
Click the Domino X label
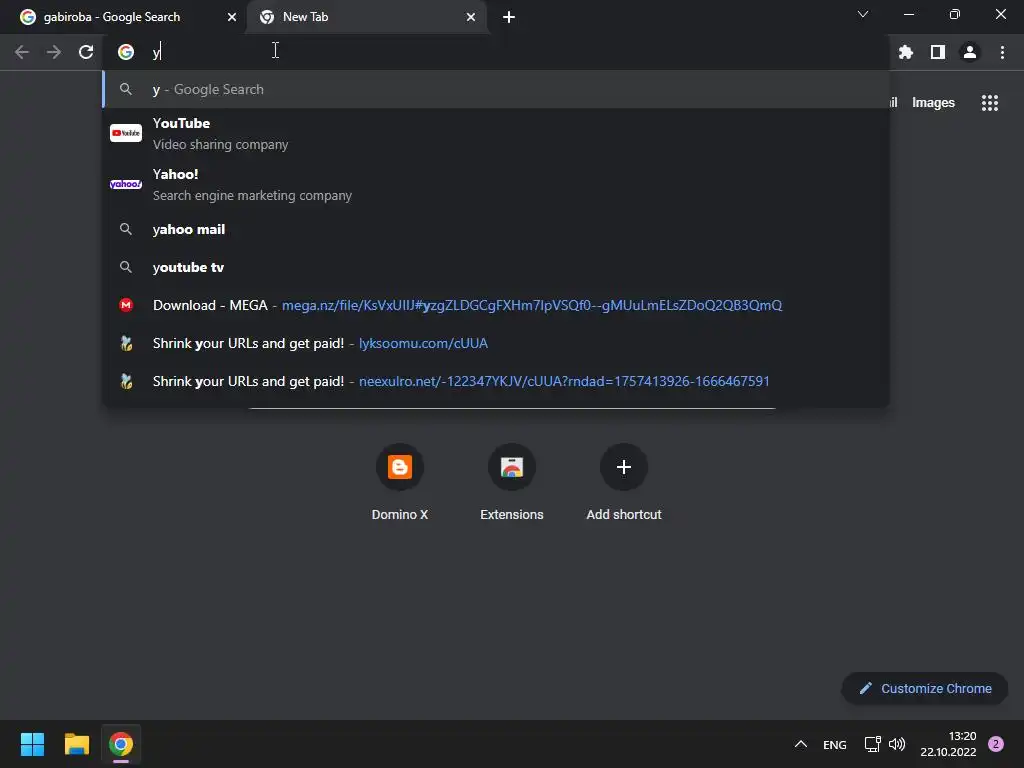(400, 515)
